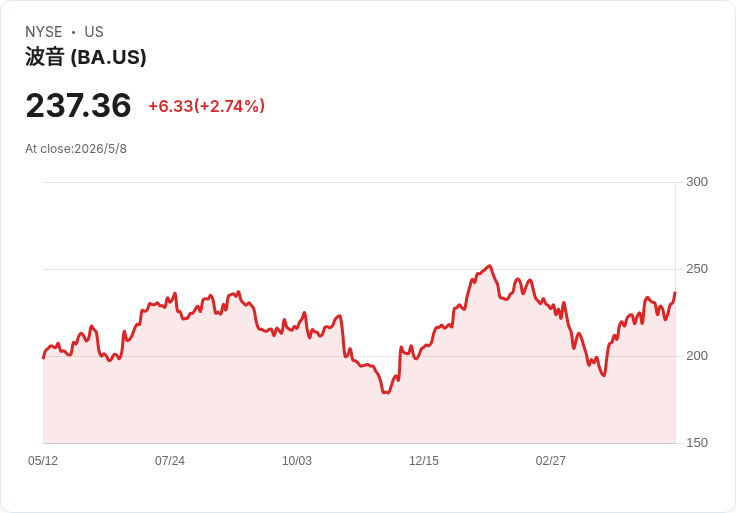Select the 07/24 date axis label
Image resolution: width=736 pixels, height=513 pixels.
170,461
